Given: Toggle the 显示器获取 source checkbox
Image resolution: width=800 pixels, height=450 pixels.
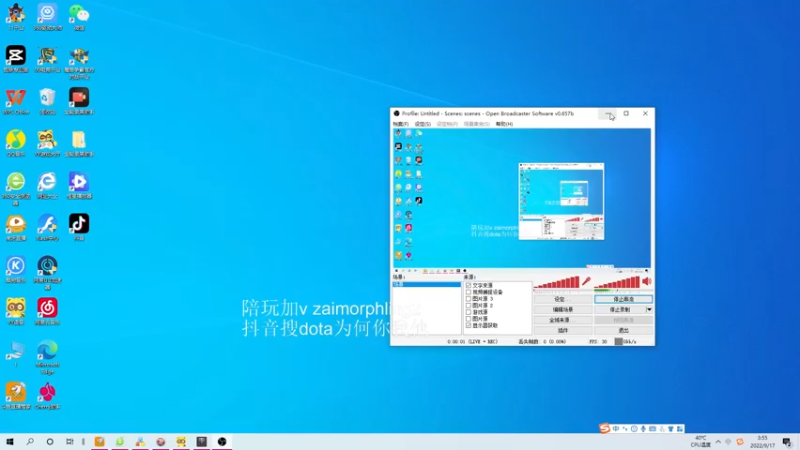Looking at the screenshot, I should pos(468,325).
